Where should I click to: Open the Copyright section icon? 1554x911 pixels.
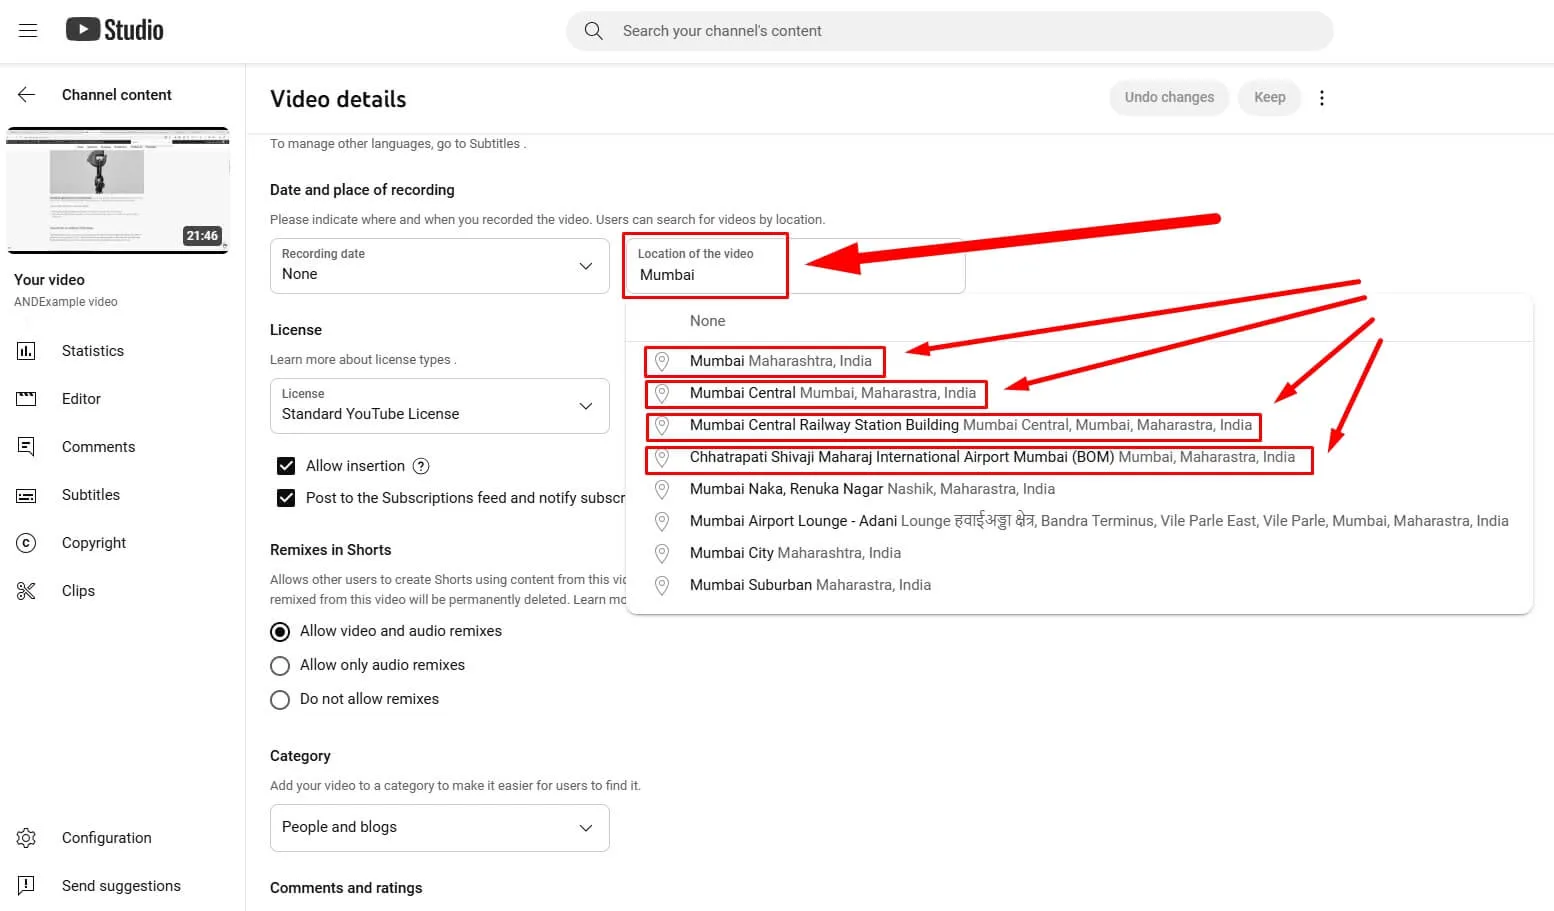(26, 543)
